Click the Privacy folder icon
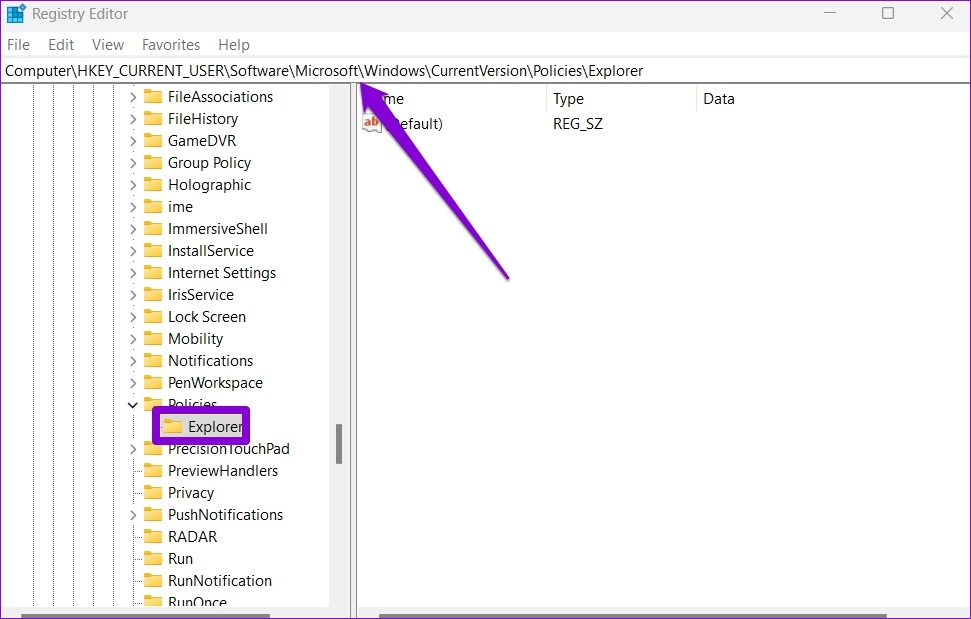 [x=153, y=493]
